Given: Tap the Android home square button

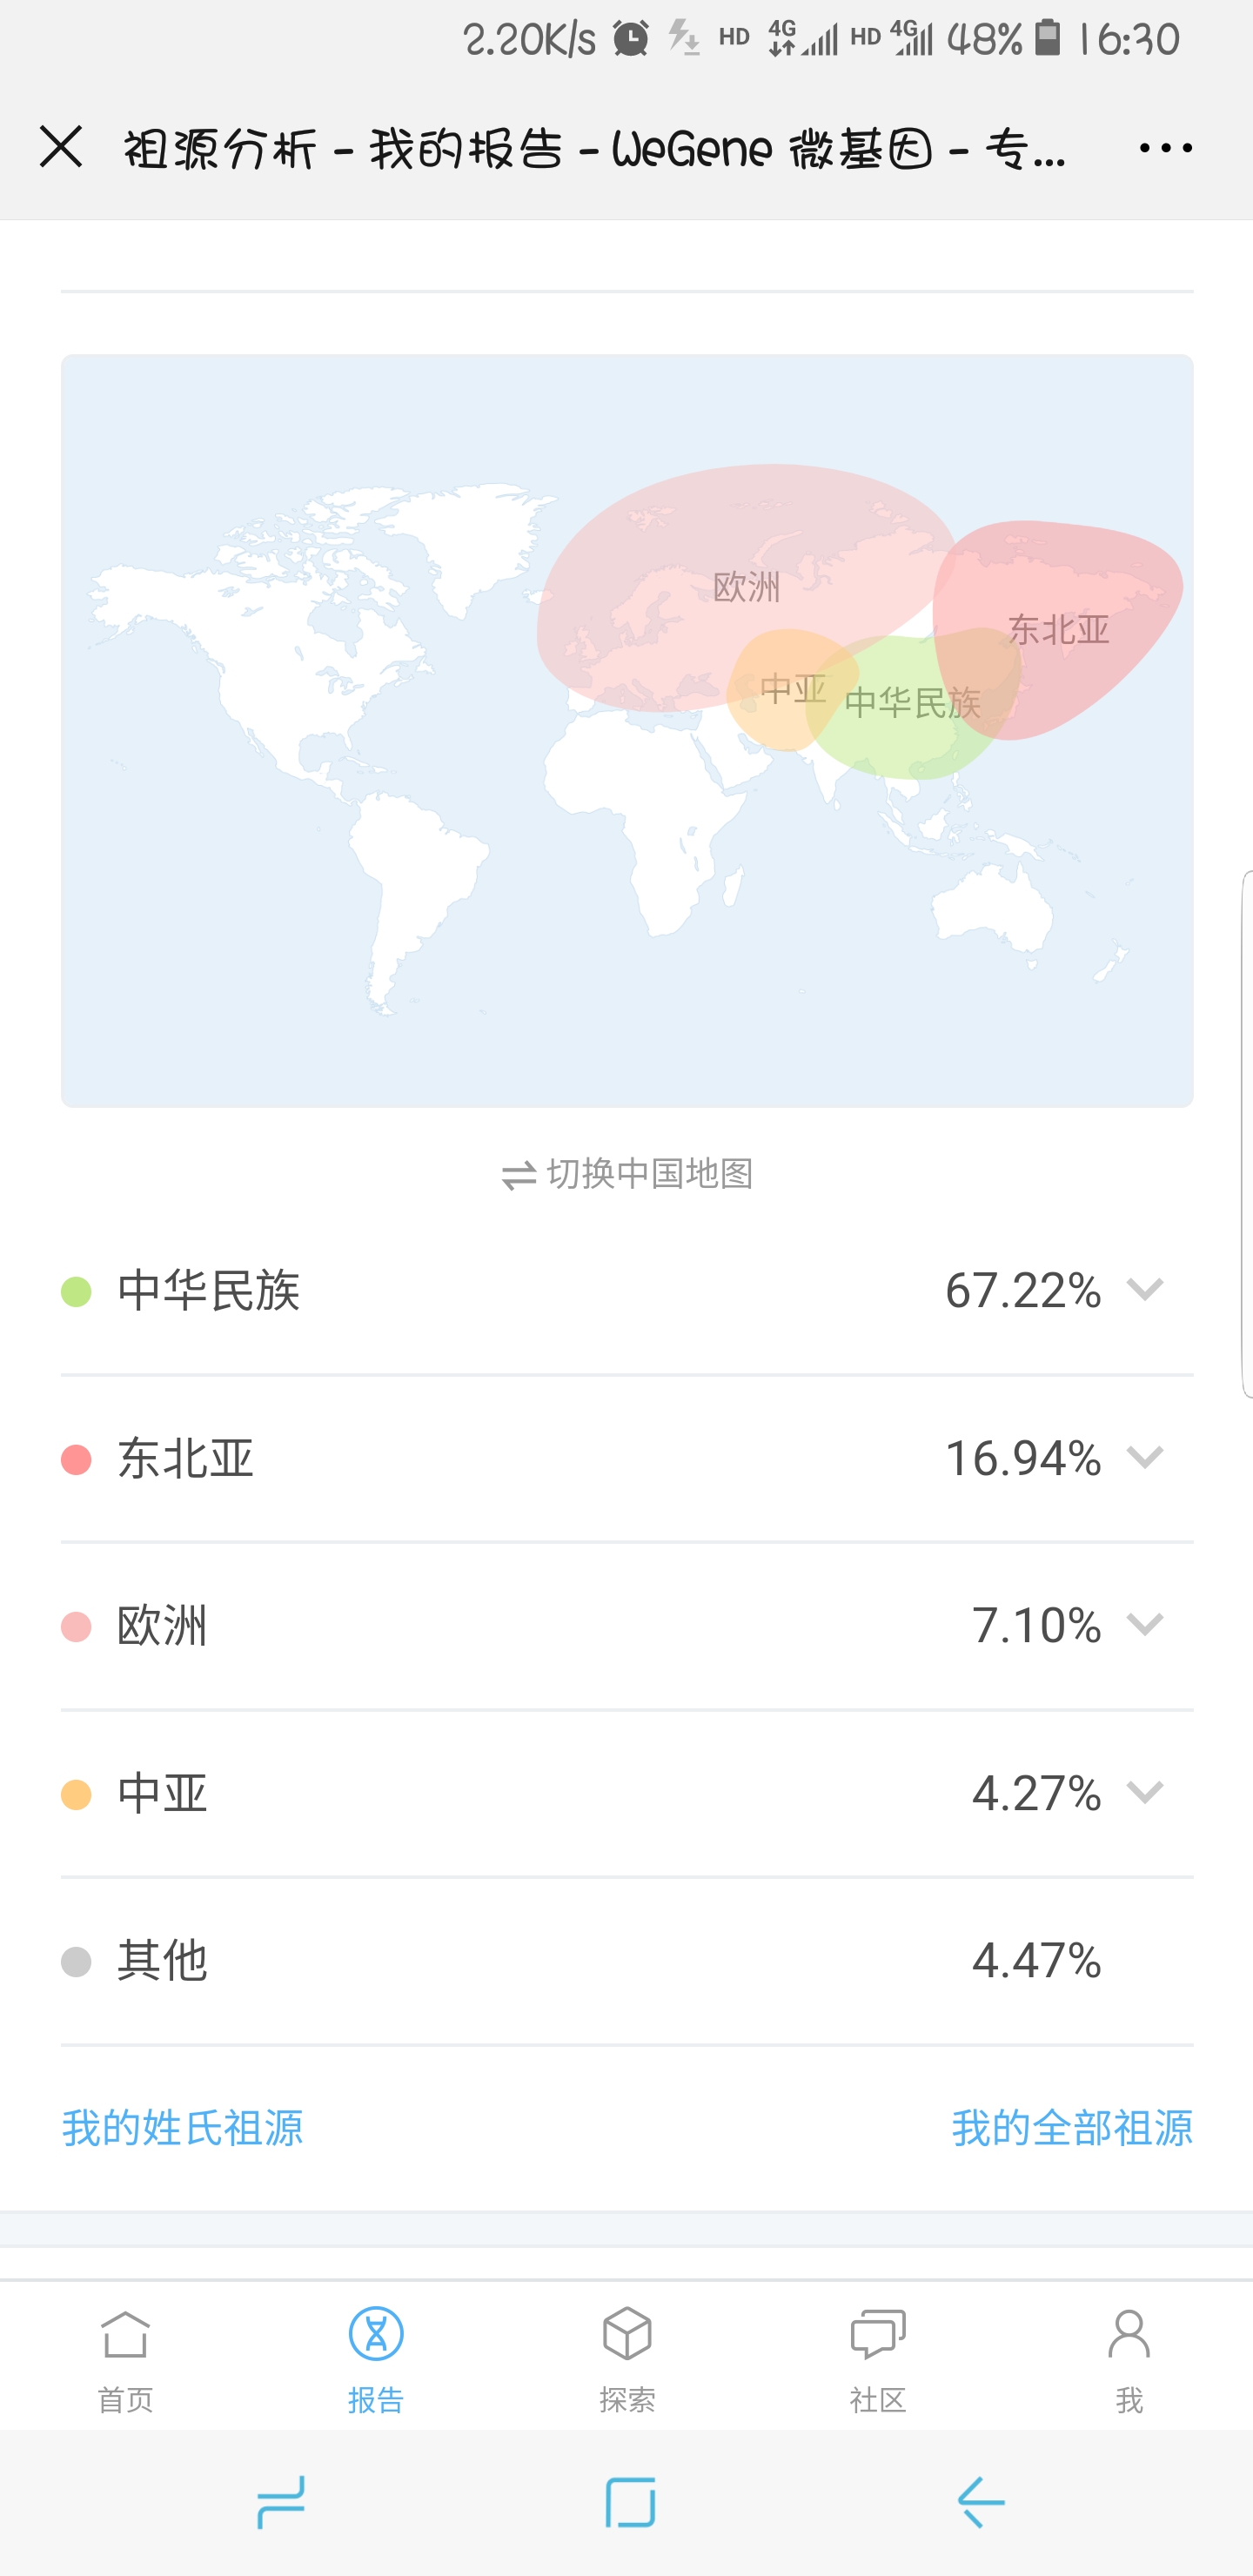Looking at the screenshot, I should (630, 2503).
